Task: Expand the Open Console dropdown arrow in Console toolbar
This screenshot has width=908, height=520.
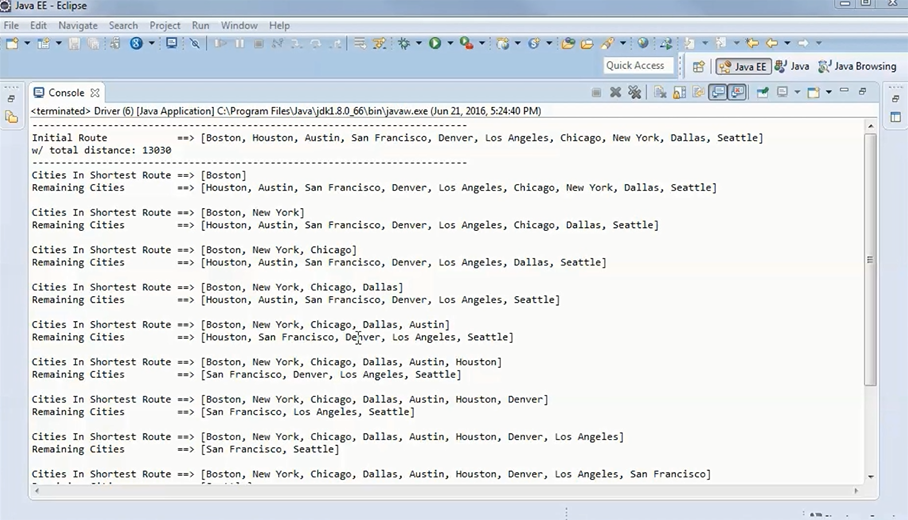Action: (829, 92)
